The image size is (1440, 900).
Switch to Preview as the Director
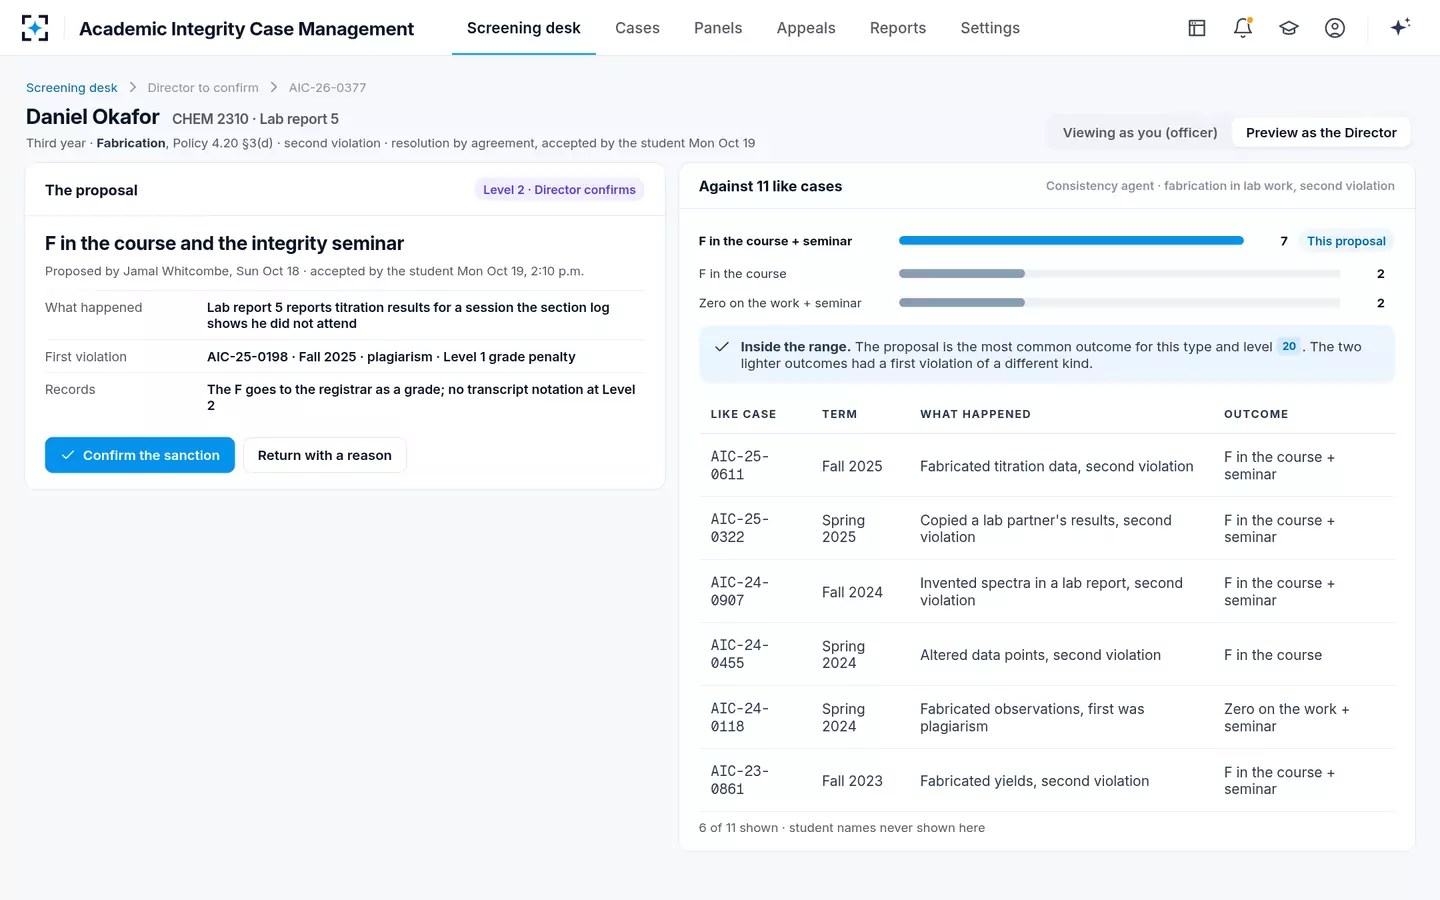pyautogui.click(x=1321, y=133)
